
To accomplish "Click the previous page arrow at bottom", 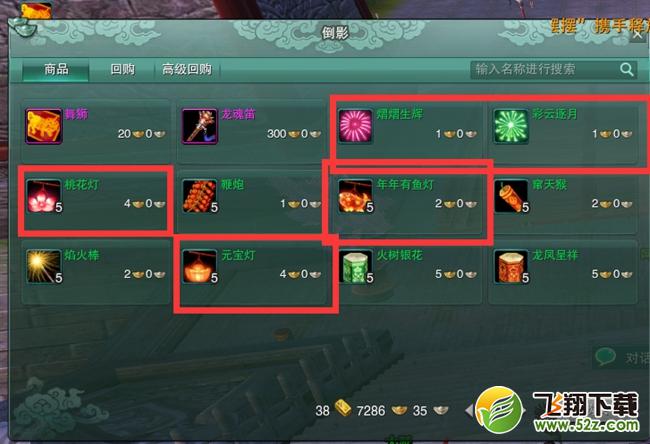I will [x=470, y=411].
